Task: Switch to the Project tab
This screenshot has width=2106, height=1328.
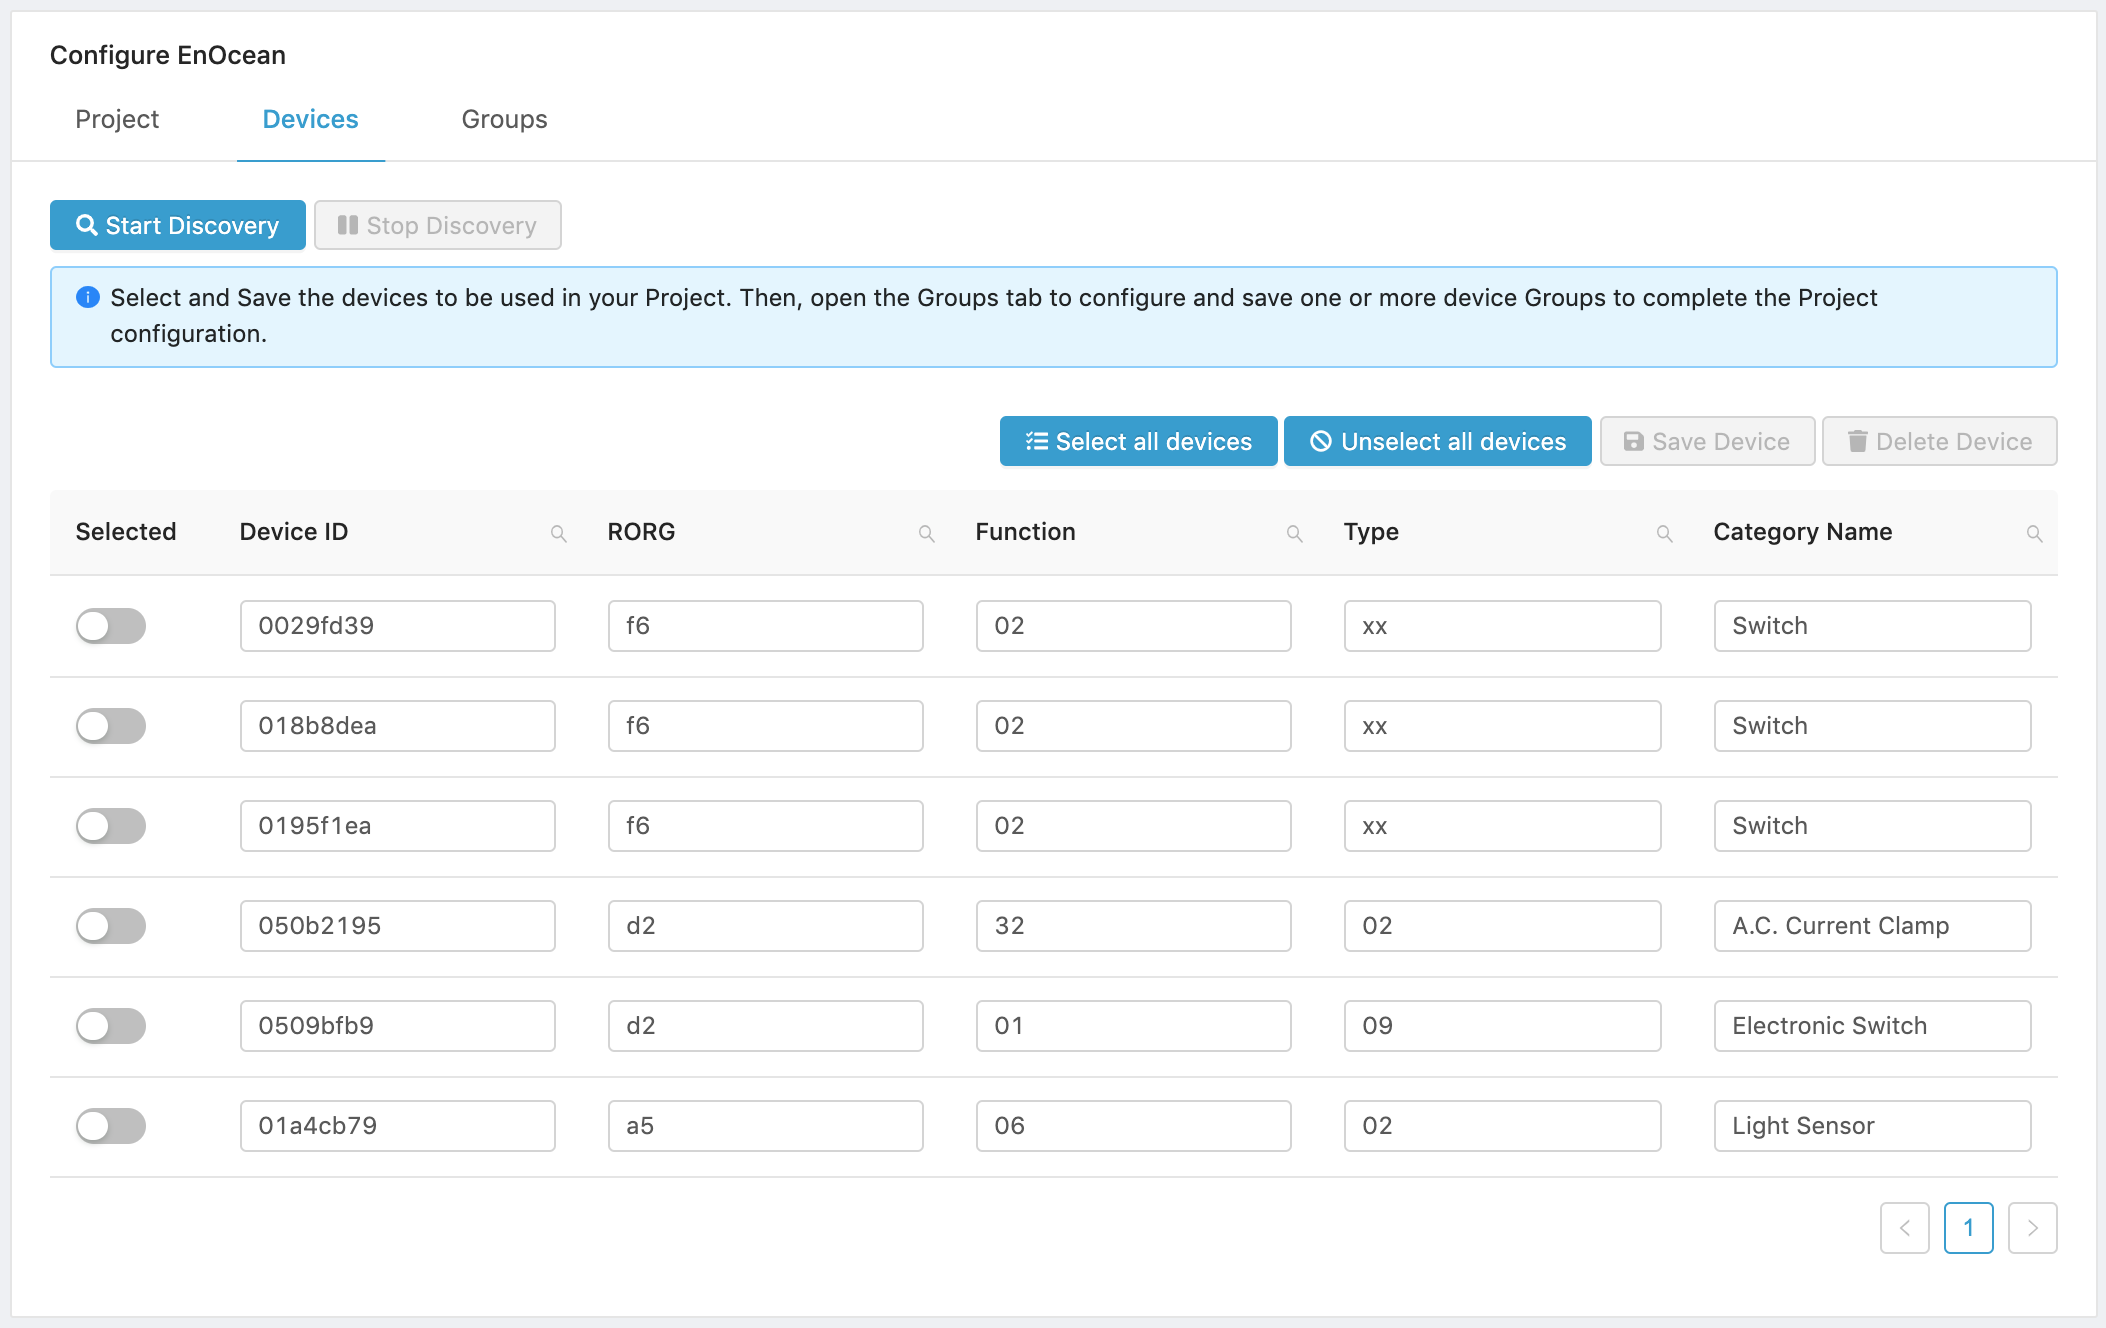Action: pyautogui.click(x=117, y=119)
